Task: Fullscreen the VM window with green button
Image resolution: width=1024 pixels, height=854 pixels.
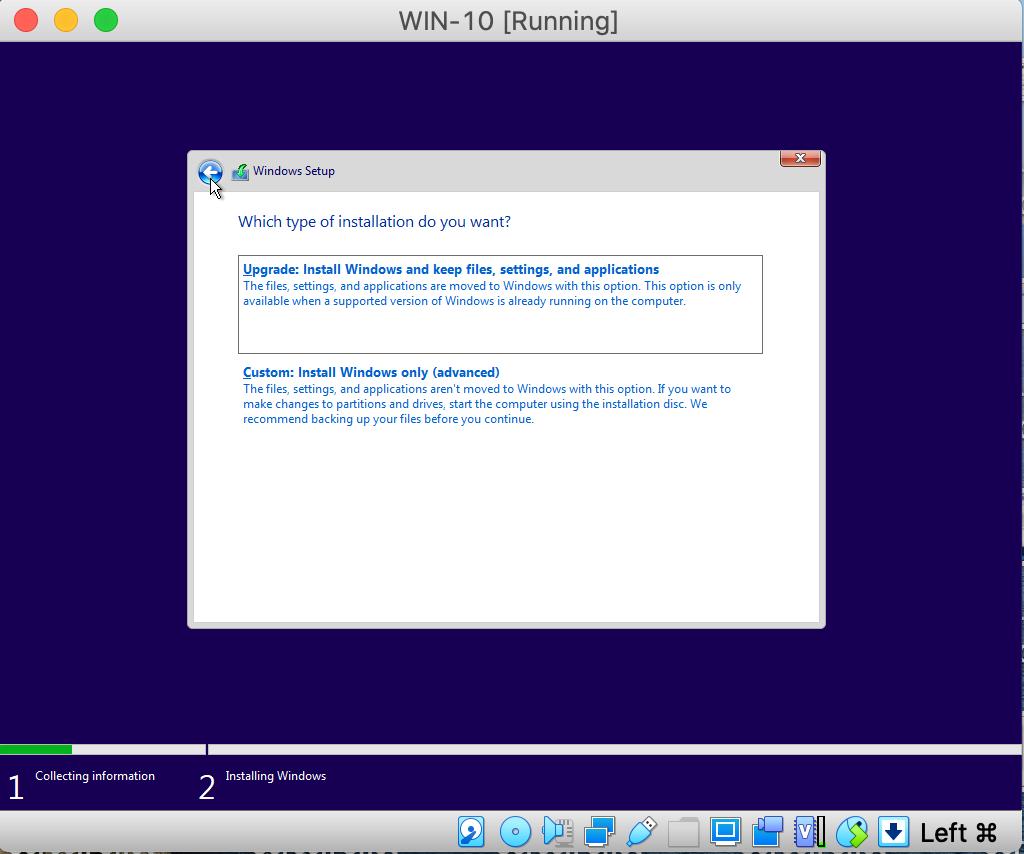Action: tap(106, 20)
